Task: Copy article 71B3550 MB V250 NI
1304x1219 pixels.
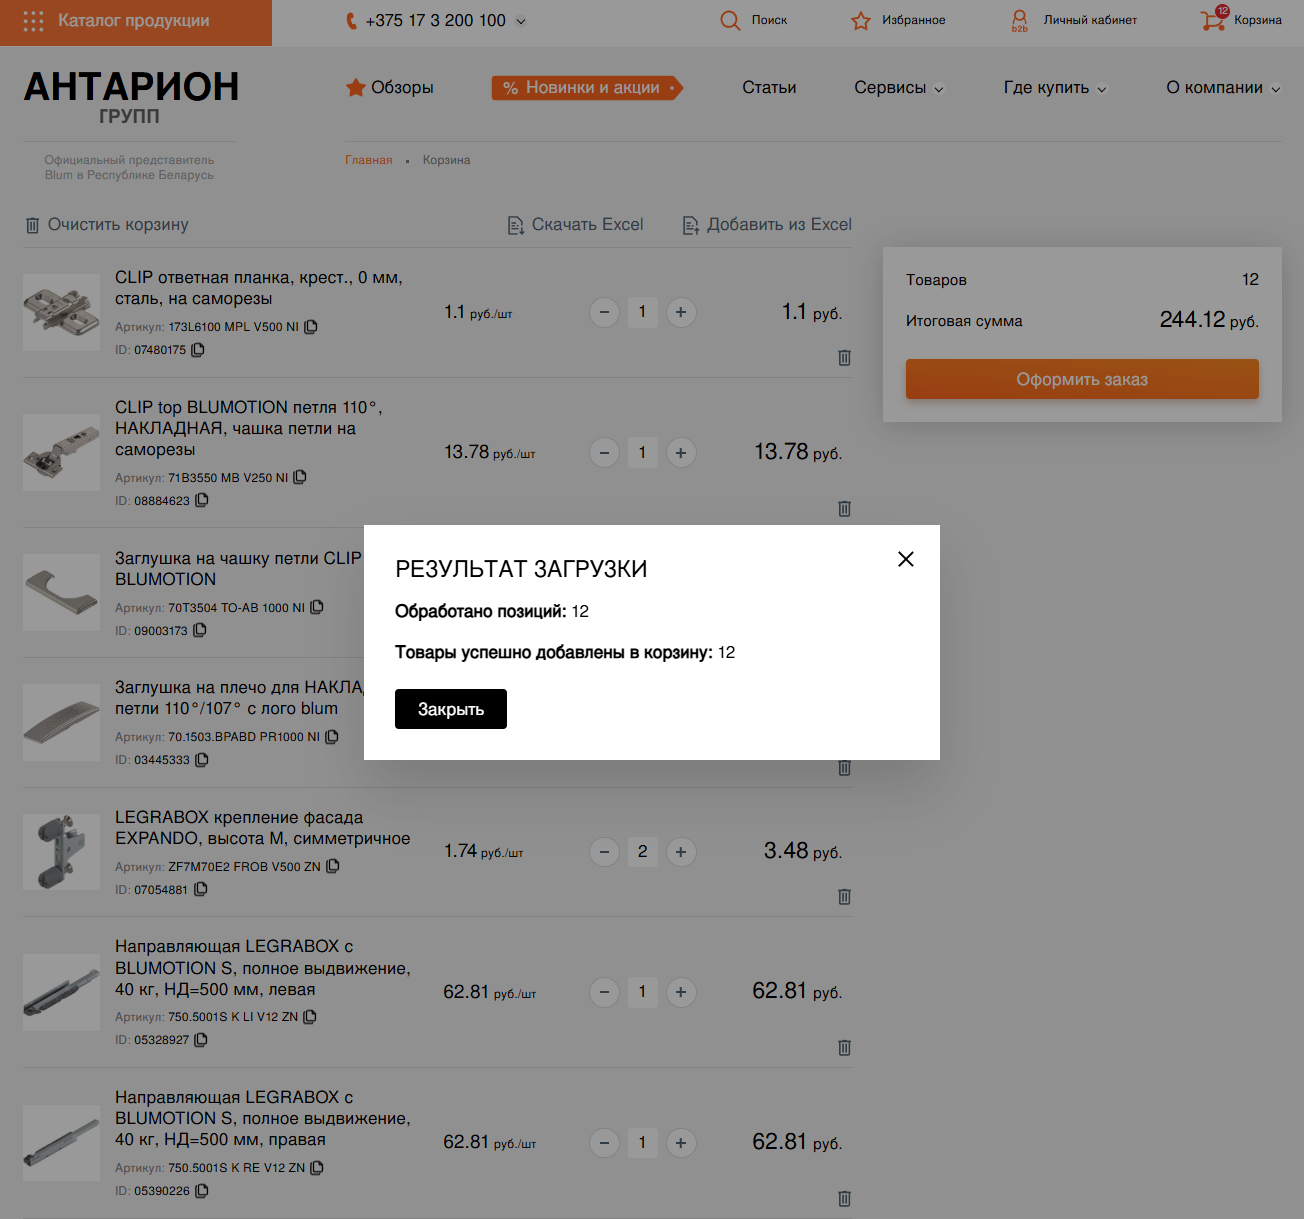Action: (300, 478)
